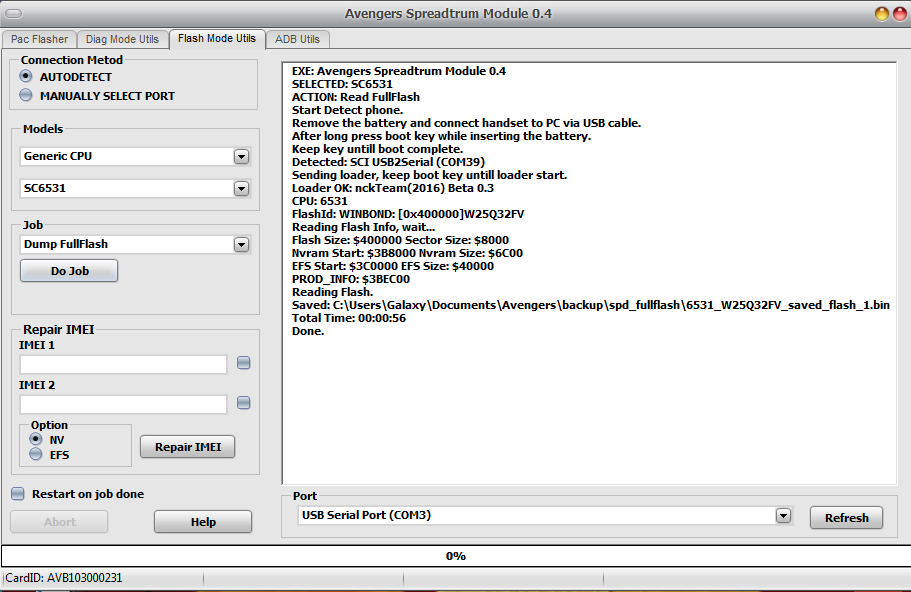Choose MANUALLY SELECT PORT option
The width and height of the screenshot is (911, 592).
26,95
